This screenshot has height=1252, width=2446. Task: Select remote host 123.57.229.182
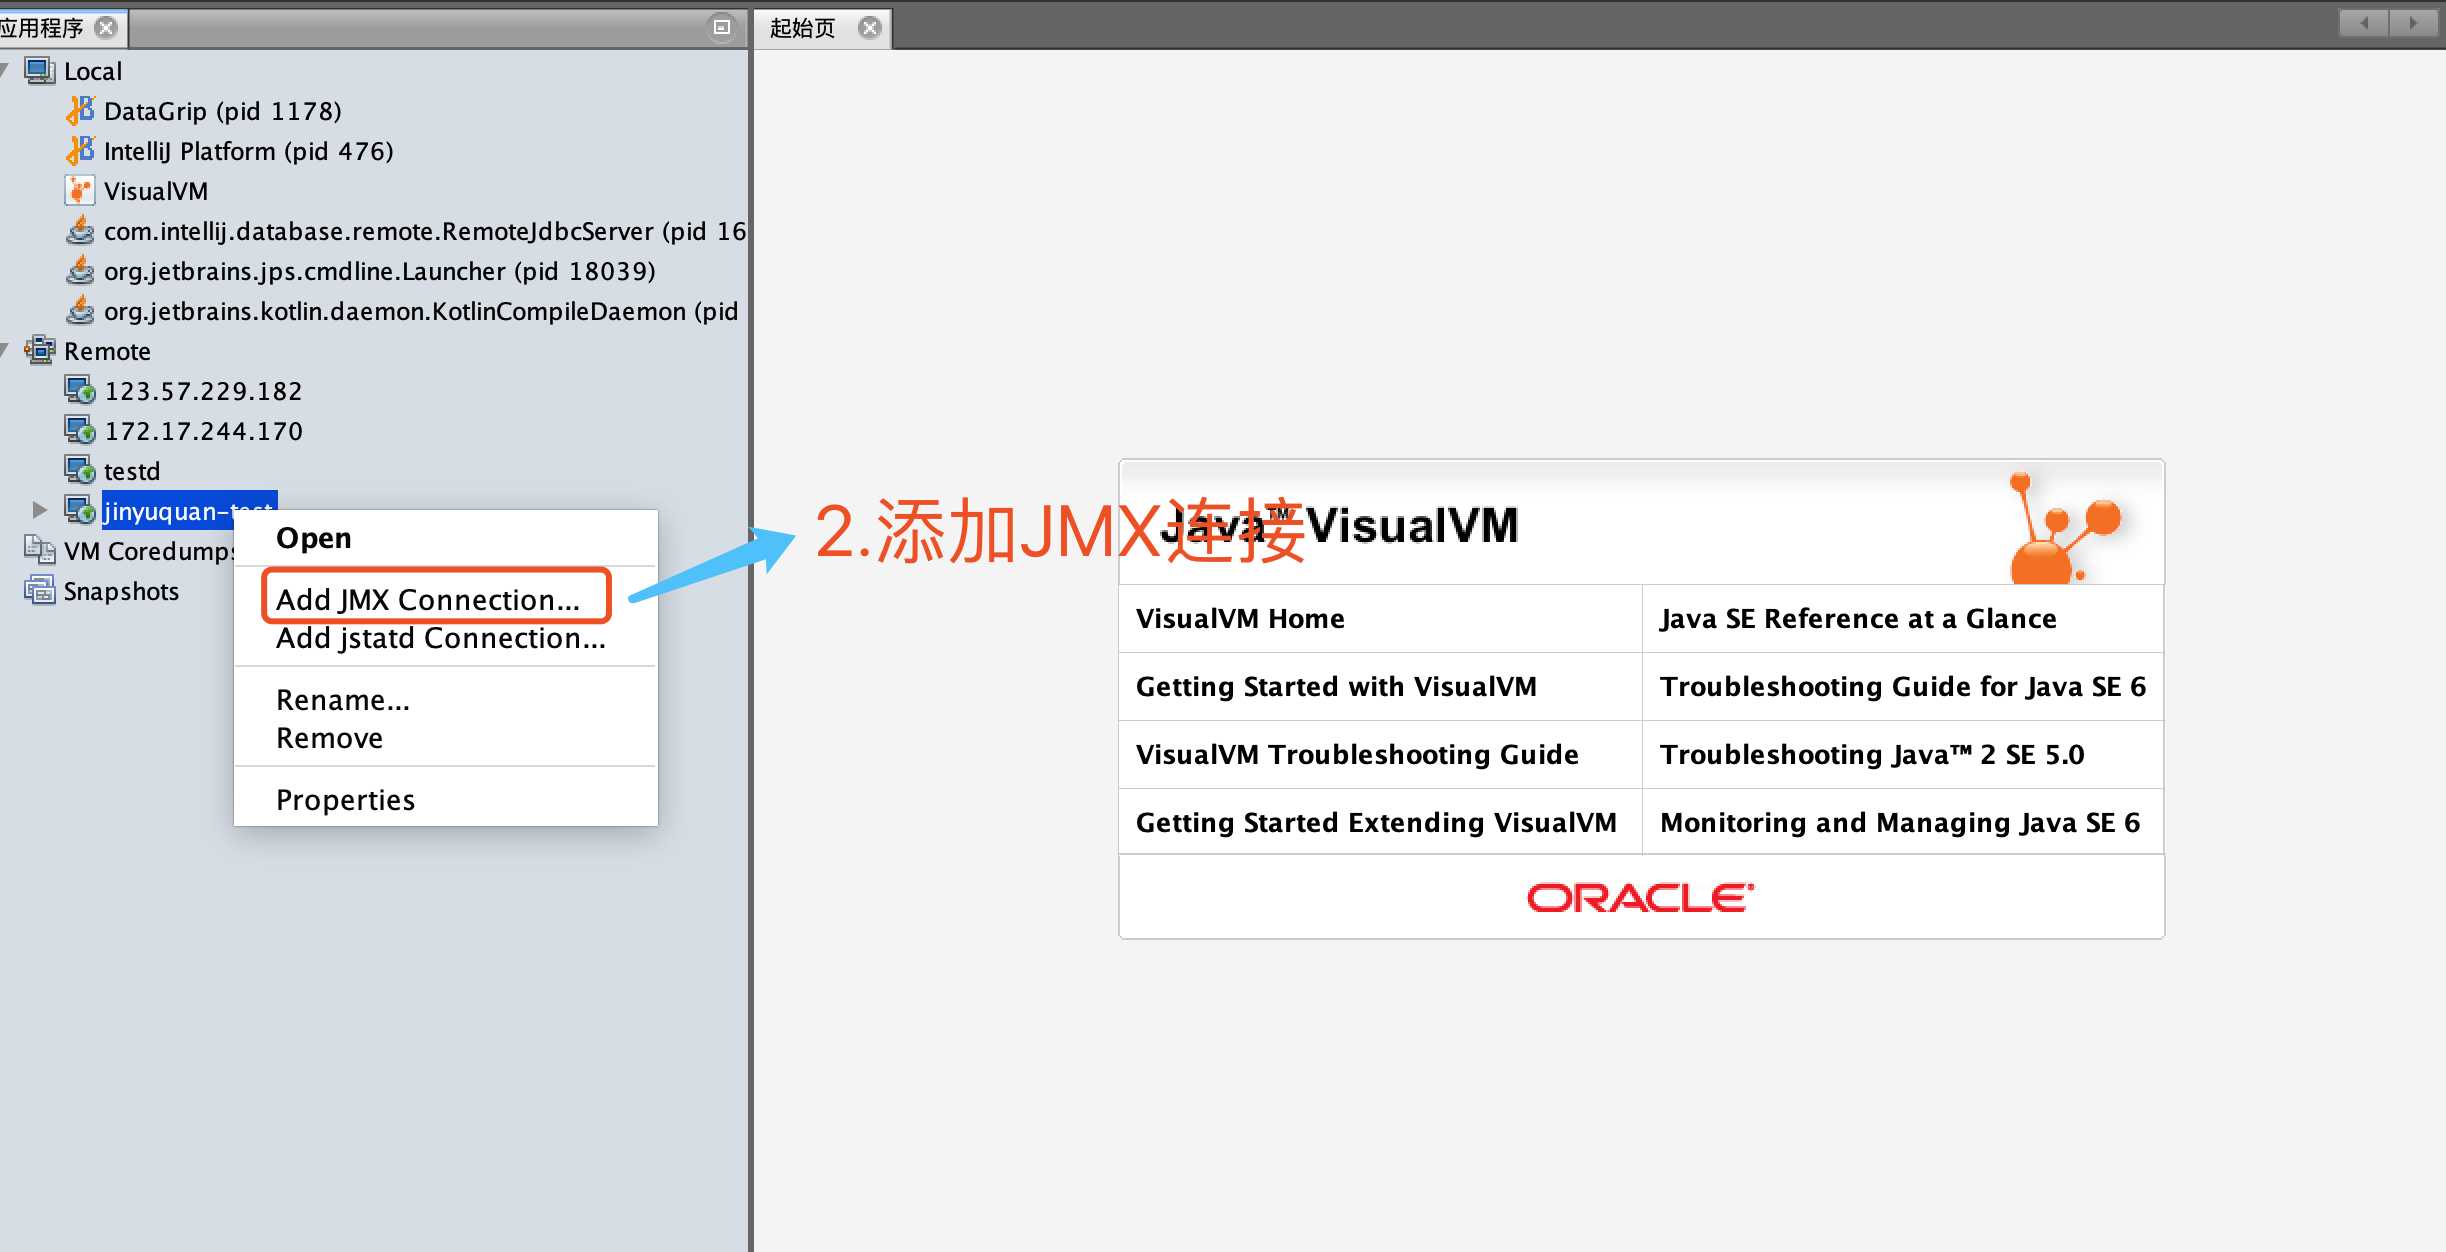coord(203,391)
